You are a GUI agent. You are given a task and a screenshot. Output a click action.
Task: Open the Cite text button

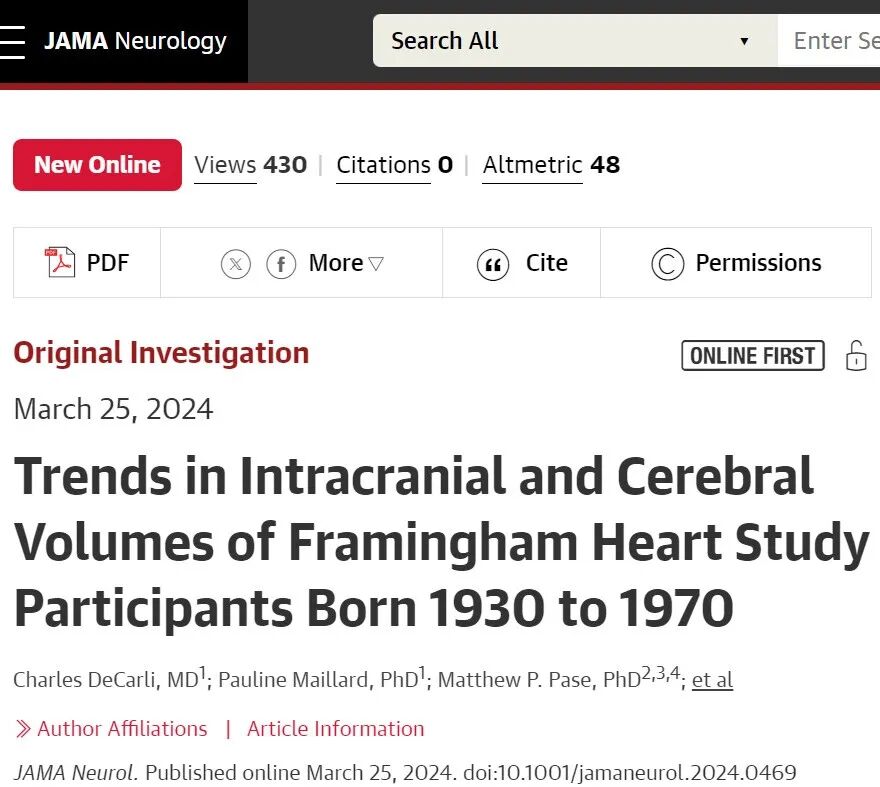click(x=547, y=263)
